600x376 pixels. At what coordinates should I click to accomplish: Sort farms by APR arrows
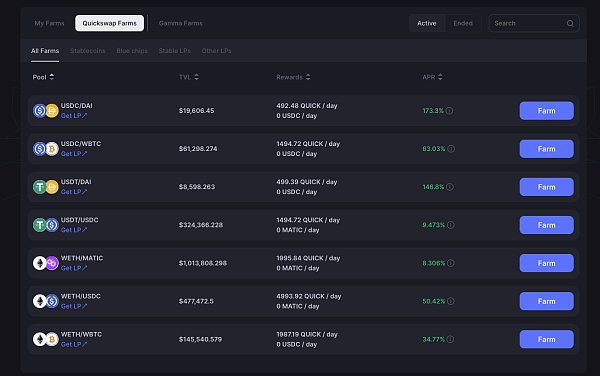coord(440,77)
